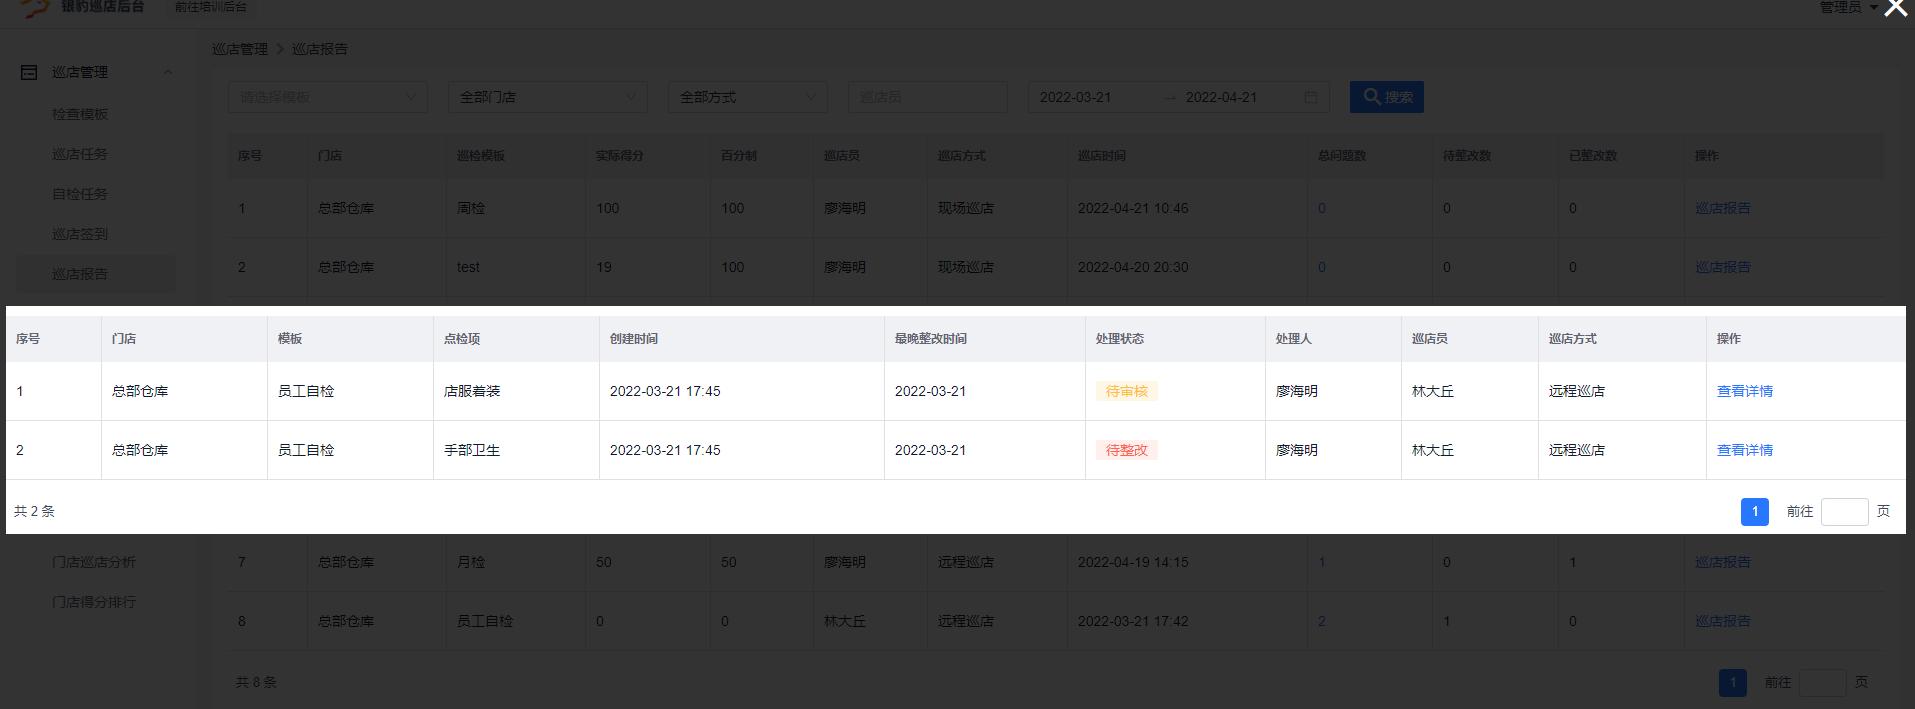Select page 1 in modal pagination
Screen dimensions: 1915x709
pyautogui.click(x=1754, y=511)
